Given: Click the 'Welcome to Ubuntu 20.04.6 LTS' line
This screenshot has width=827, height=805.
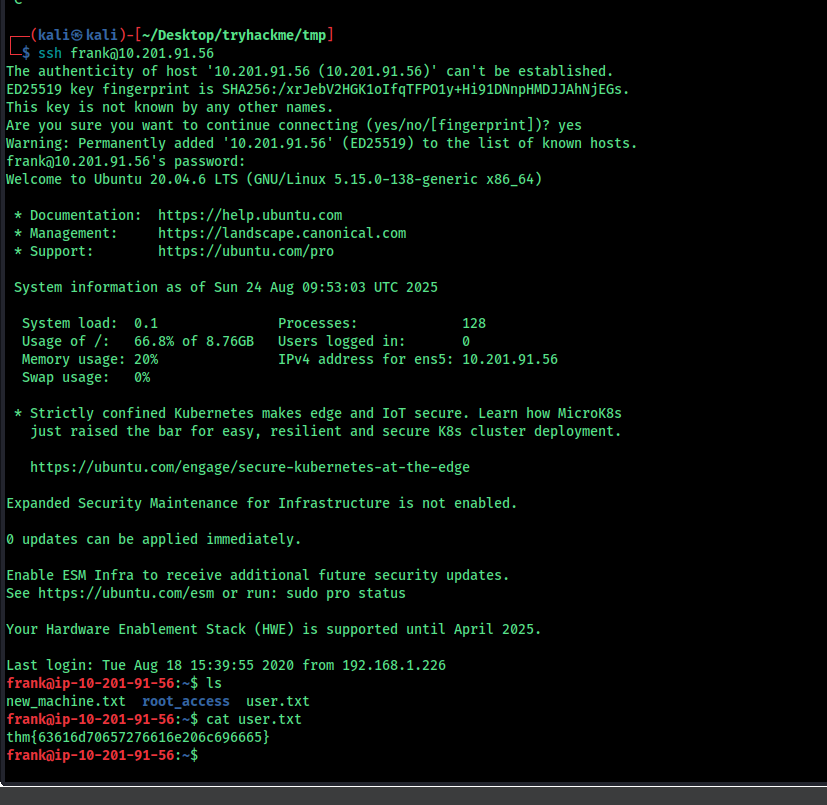Looking at the screenshot, I should click(274, 179).
